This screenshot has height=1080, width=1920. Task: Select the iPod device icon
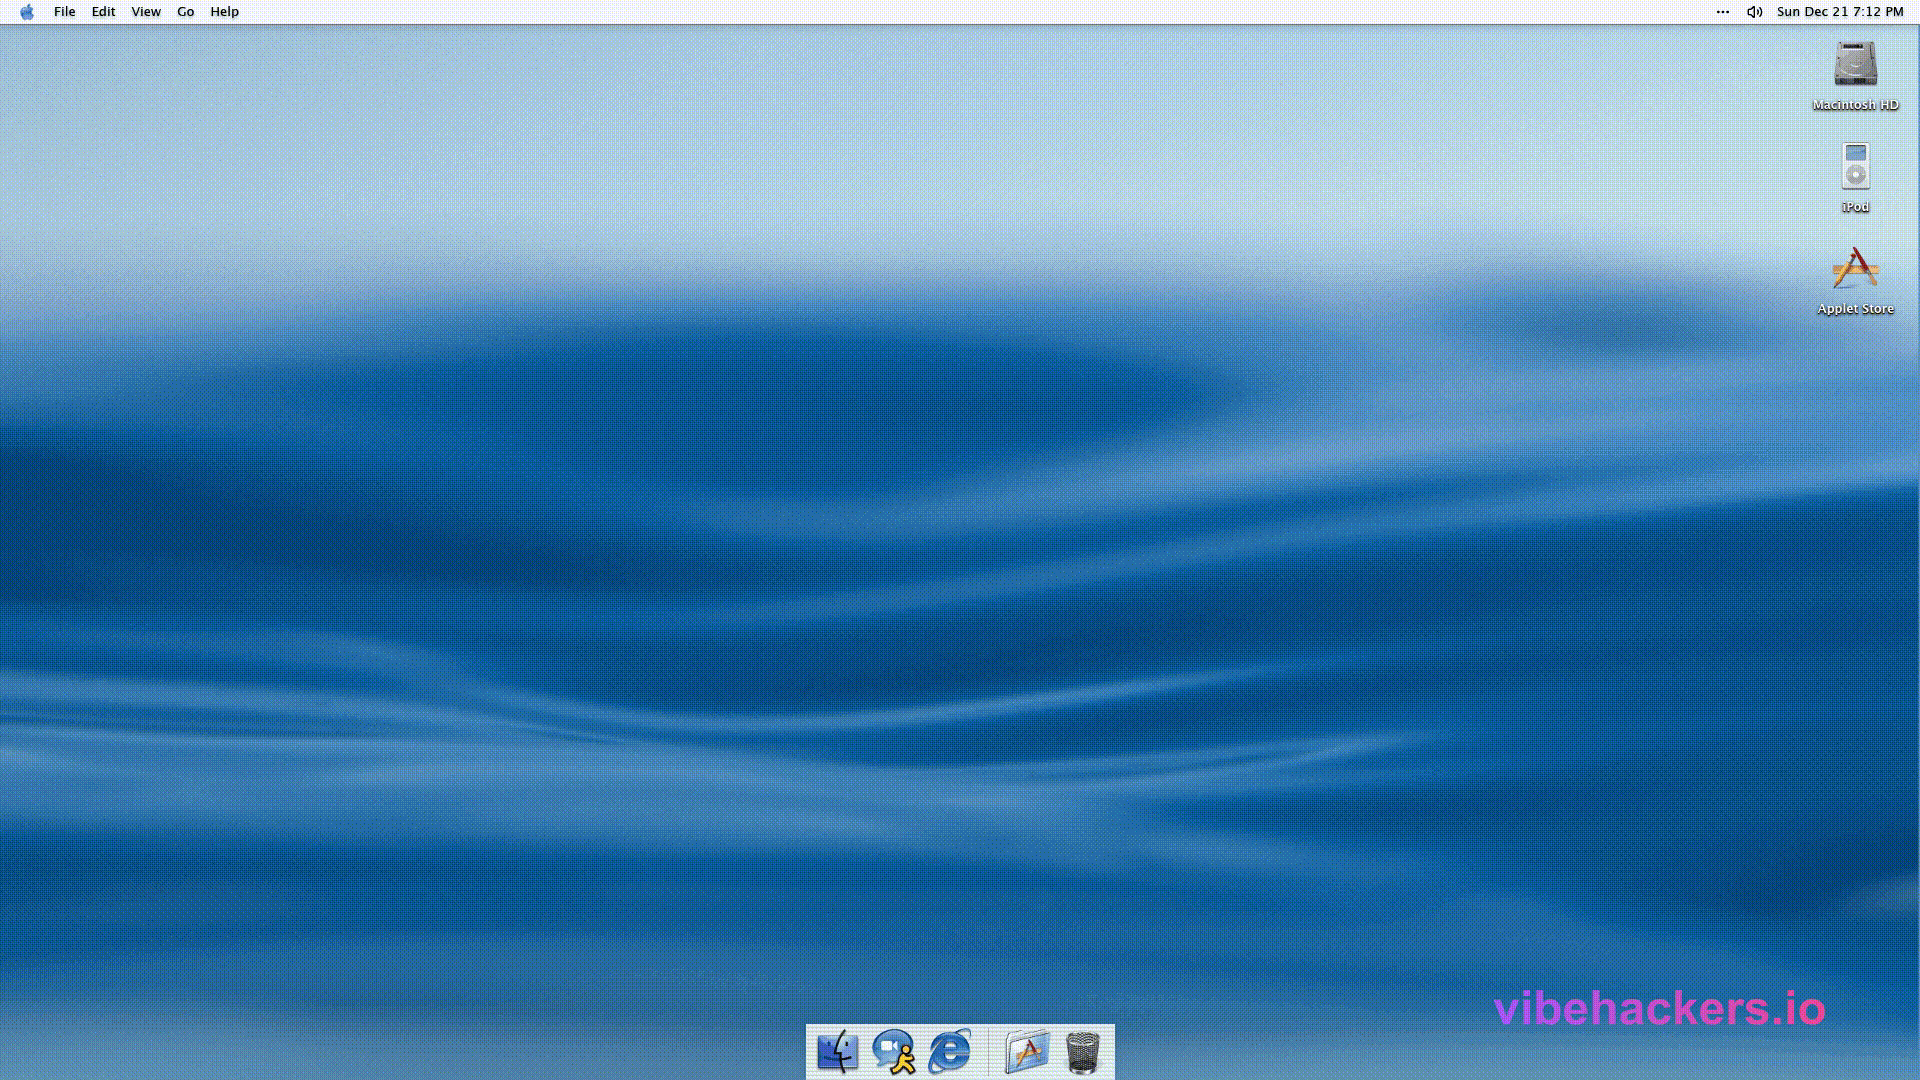[x=1855, y=167]
